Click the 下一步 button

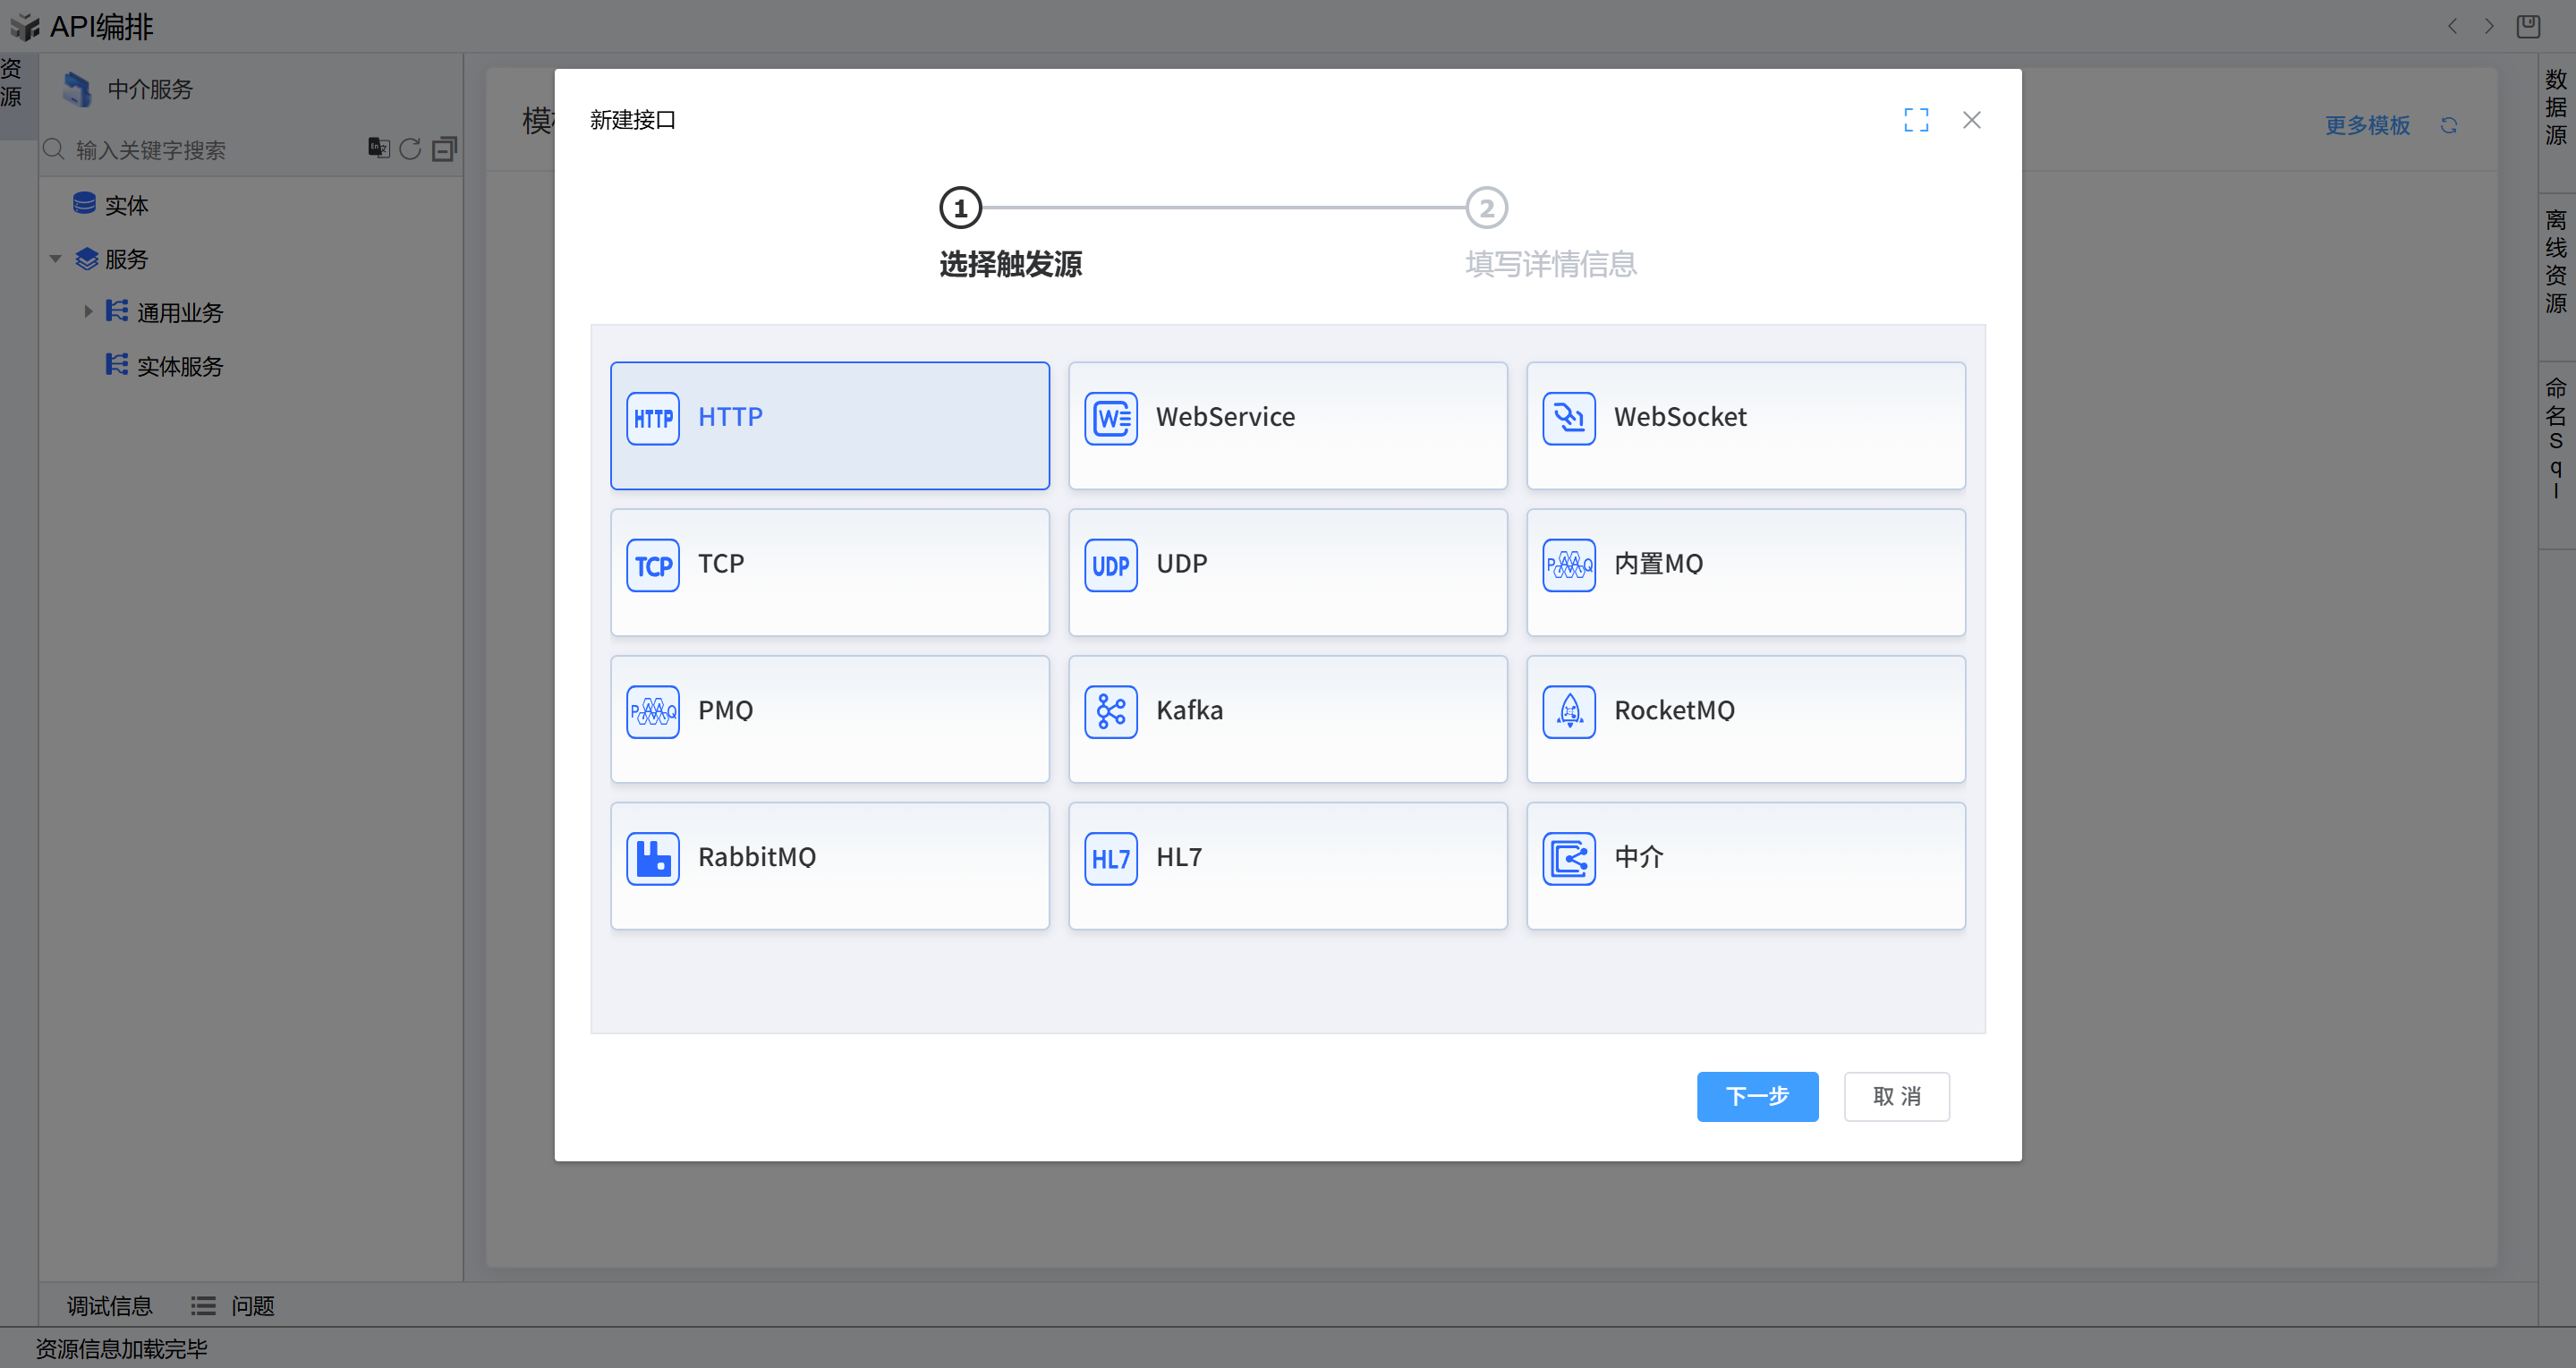tap(1756, 1096)
